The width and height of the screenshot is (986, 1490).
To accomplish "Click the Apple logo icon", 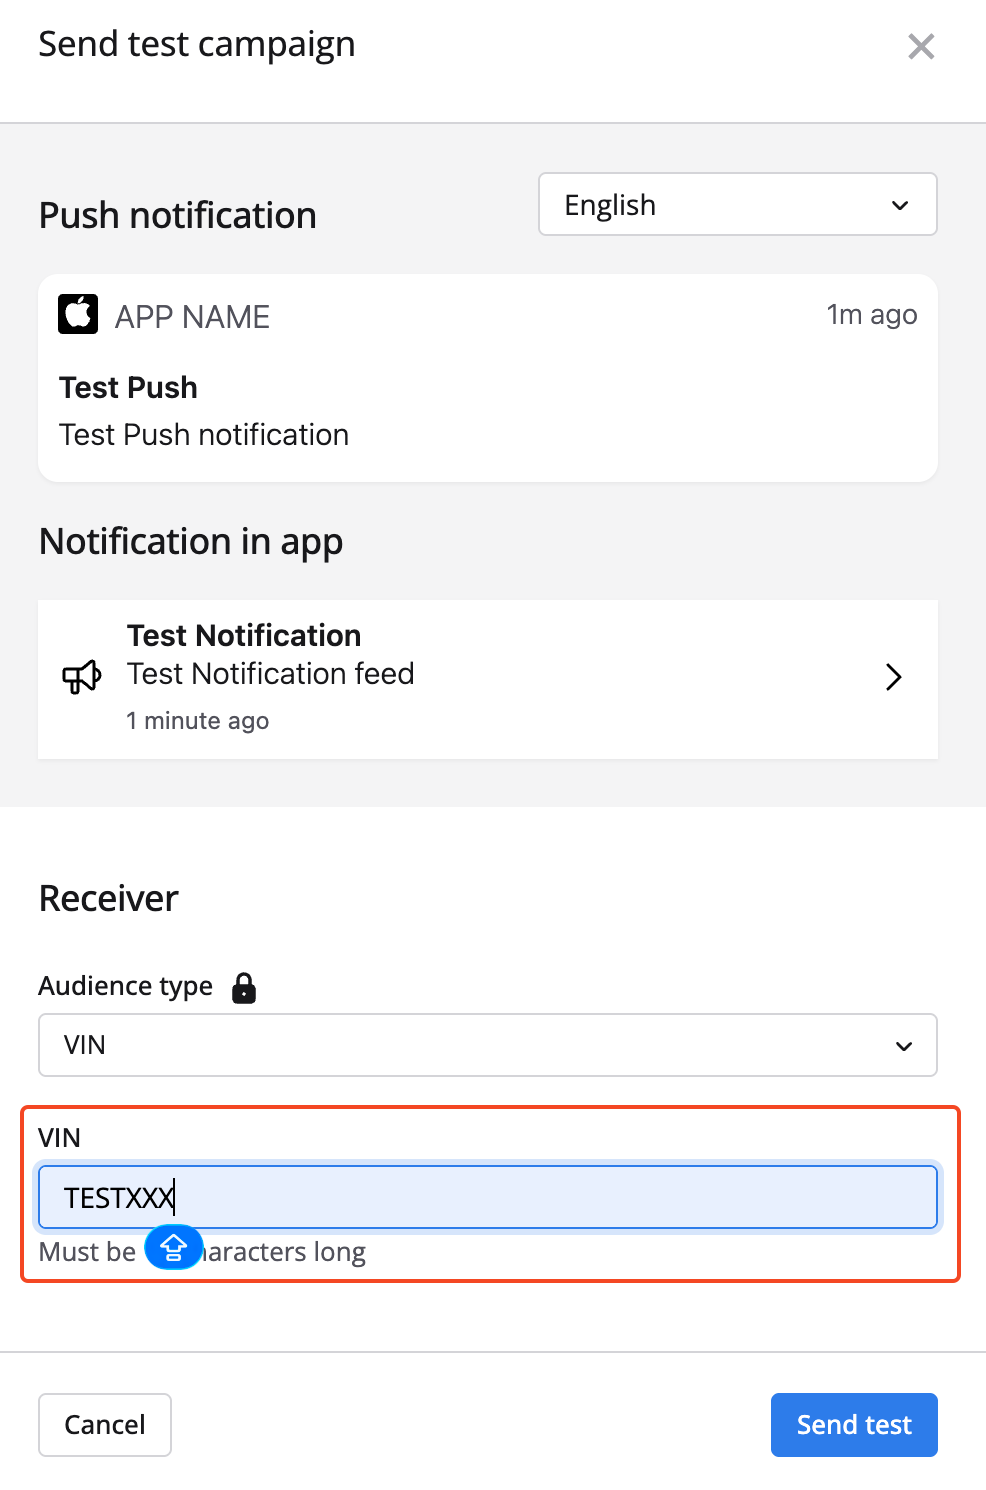I will click(78, 314).
